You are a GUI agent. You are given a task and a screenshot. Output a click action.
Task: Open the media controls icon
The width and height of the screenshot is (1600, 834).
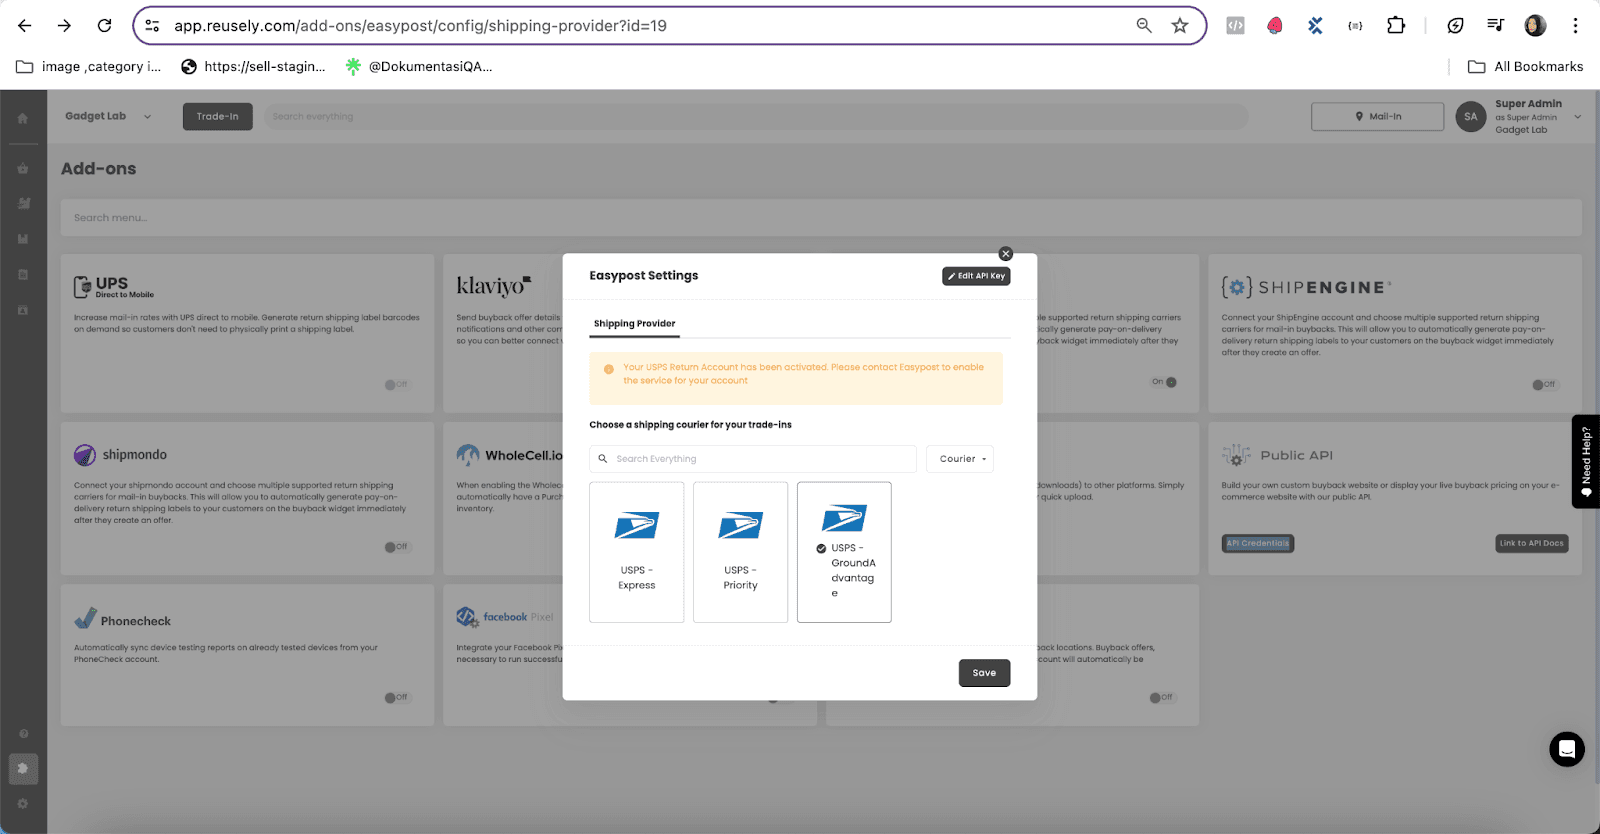(x=1495, y=26)
